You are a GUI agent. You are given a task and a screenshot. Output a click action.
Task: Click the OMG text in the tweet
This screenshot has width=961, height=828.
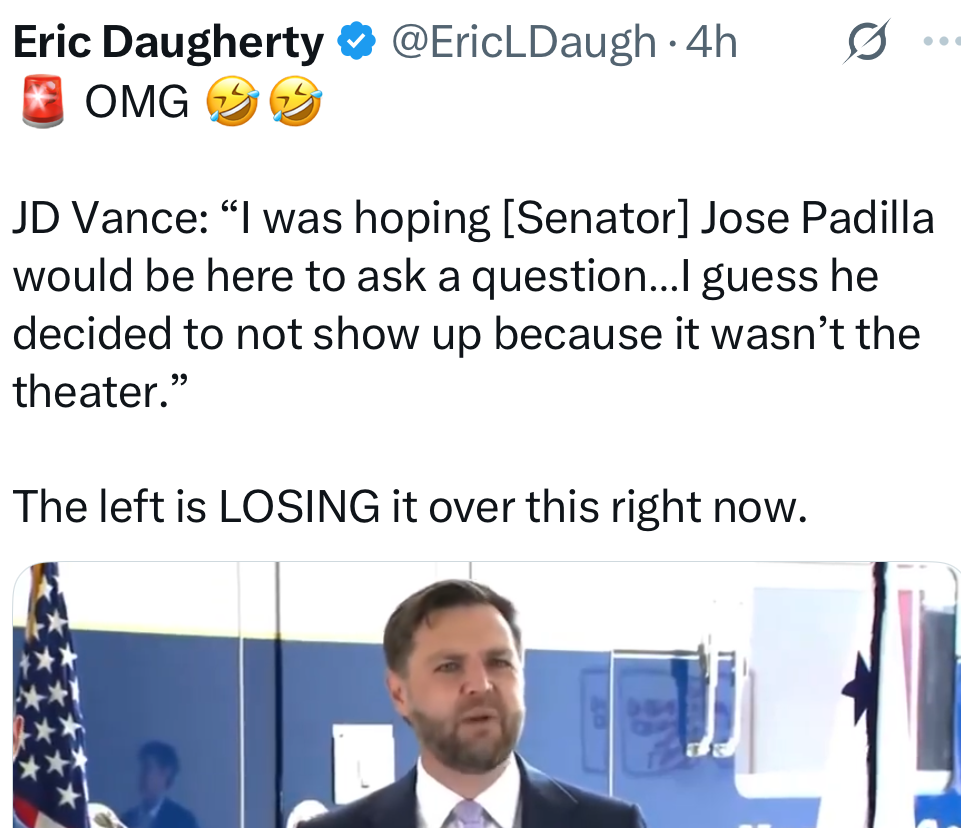click(137, 103)
